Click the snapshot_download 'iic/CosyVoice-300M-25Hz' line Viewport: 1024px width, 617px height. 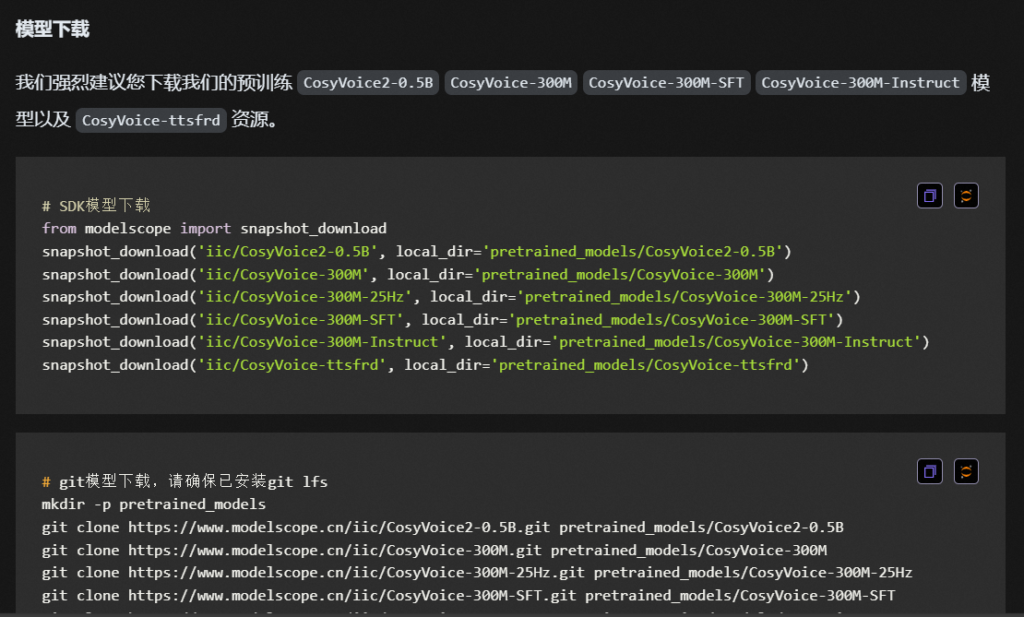(x=451, y=296)
